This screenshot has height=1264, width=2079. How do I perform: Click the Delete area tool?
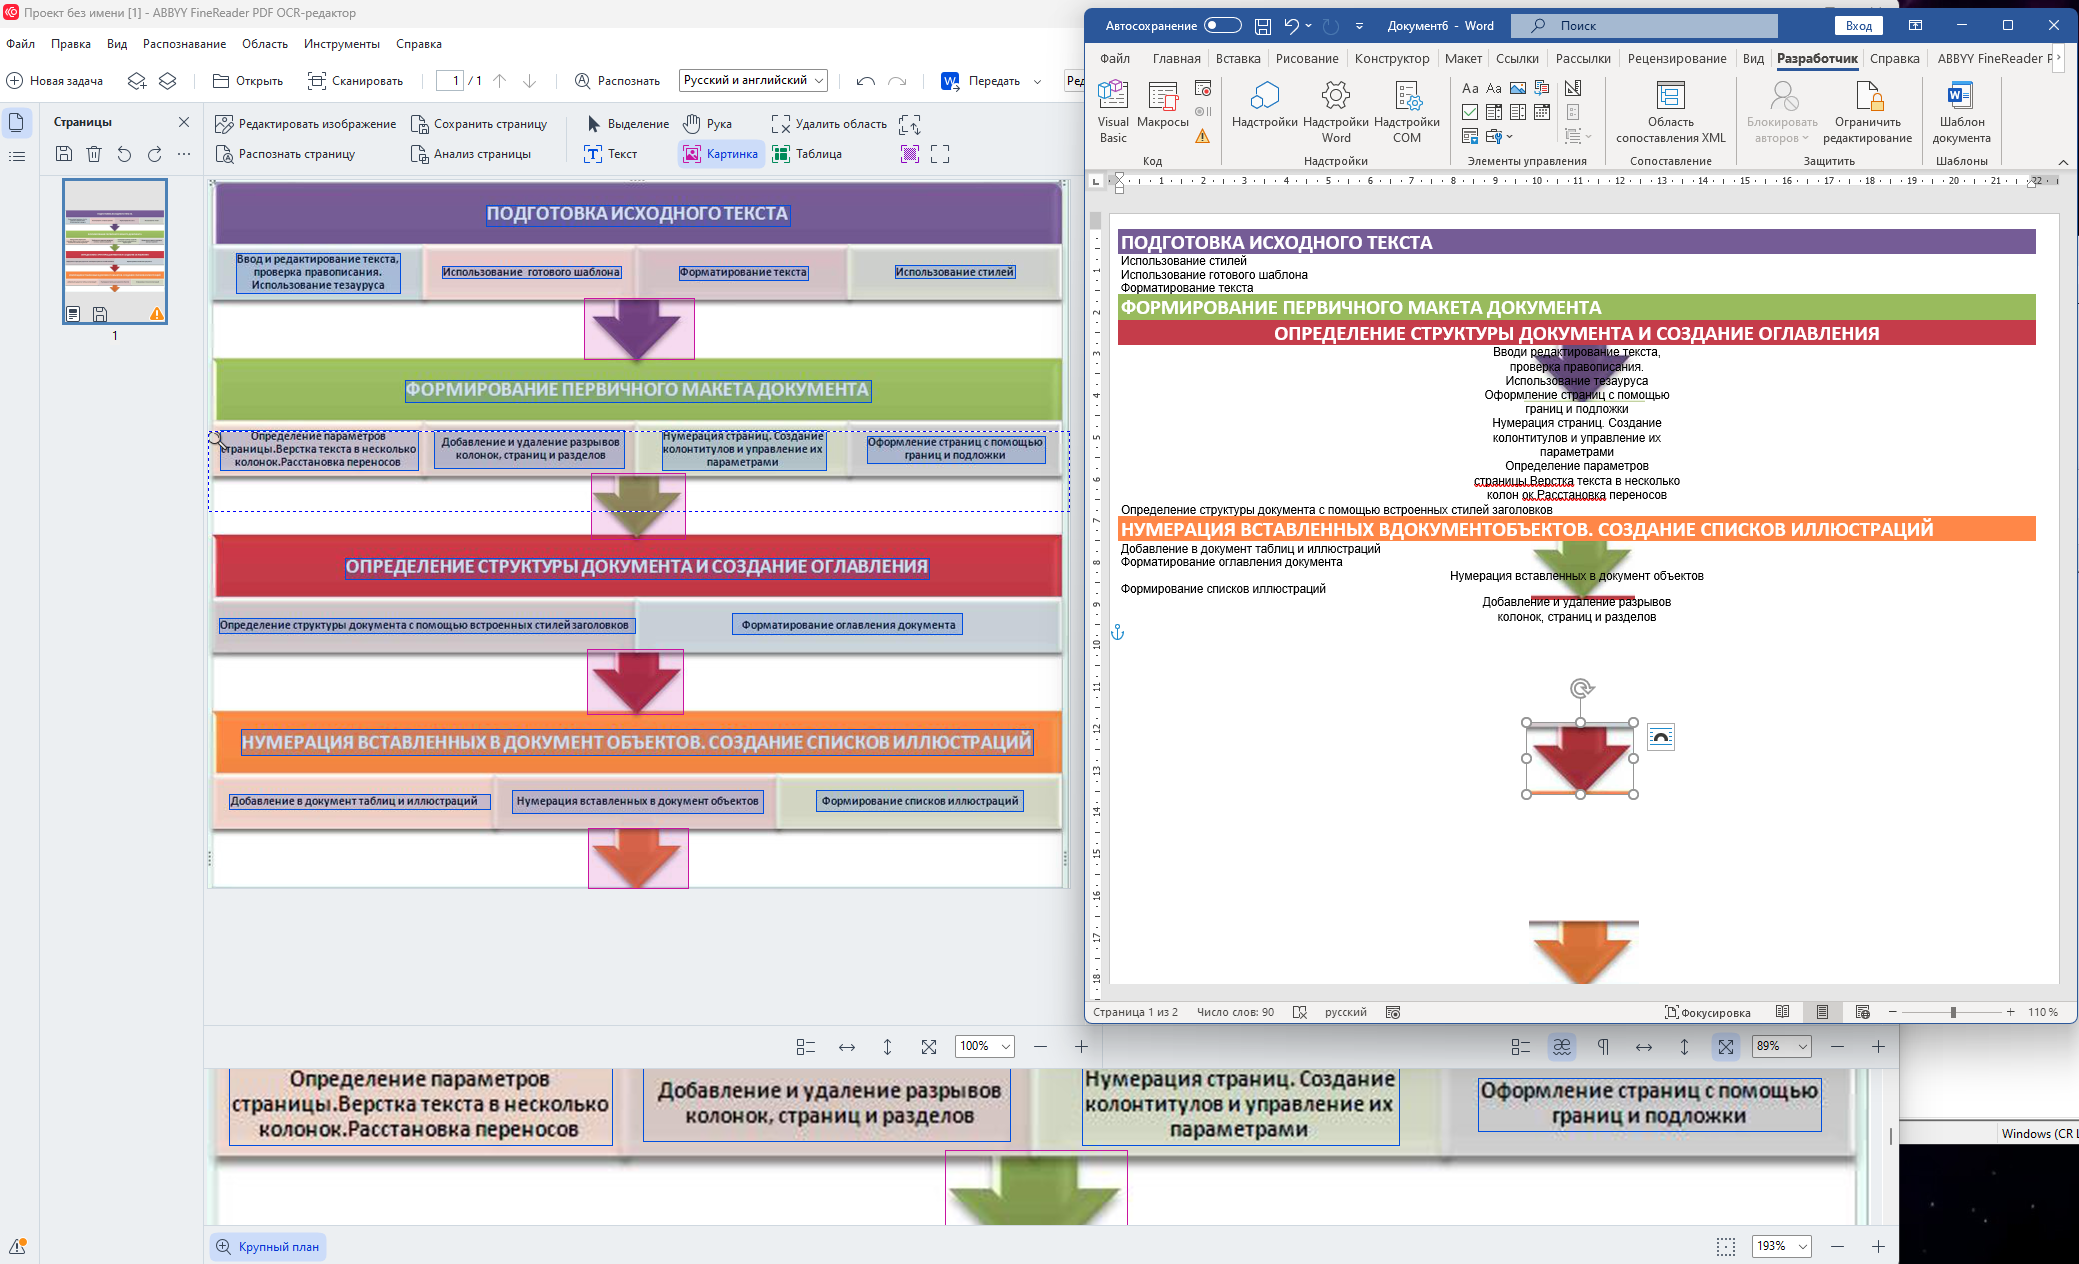point(829,124)
